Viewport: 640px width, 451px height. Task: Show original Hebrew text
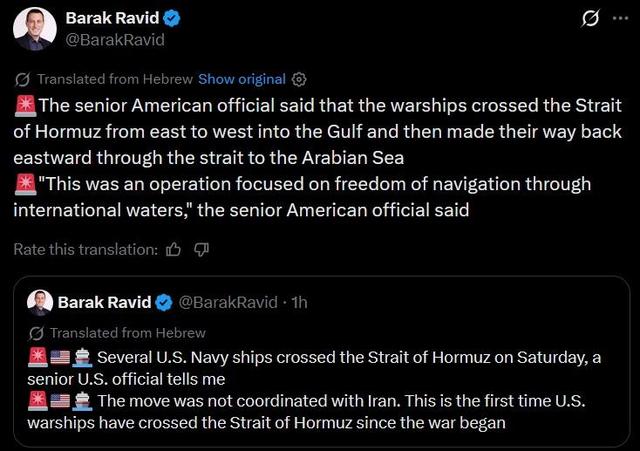click(x=242, y=79)
